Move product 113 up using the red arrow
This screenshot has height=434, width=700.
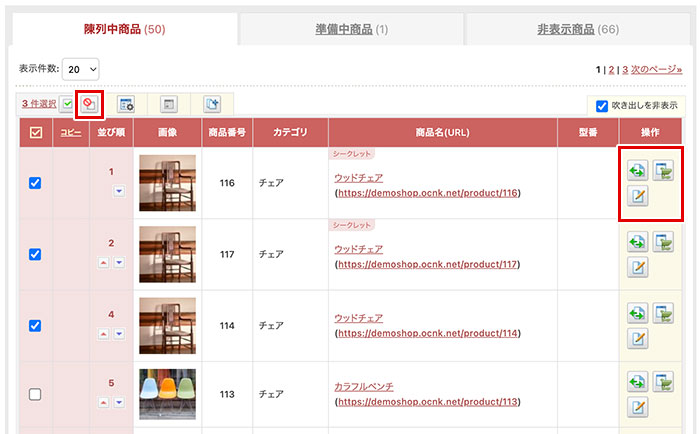tap(104, 402)
